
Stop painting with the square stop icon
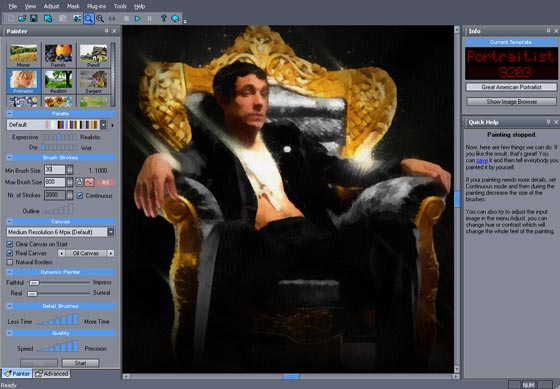126,18
